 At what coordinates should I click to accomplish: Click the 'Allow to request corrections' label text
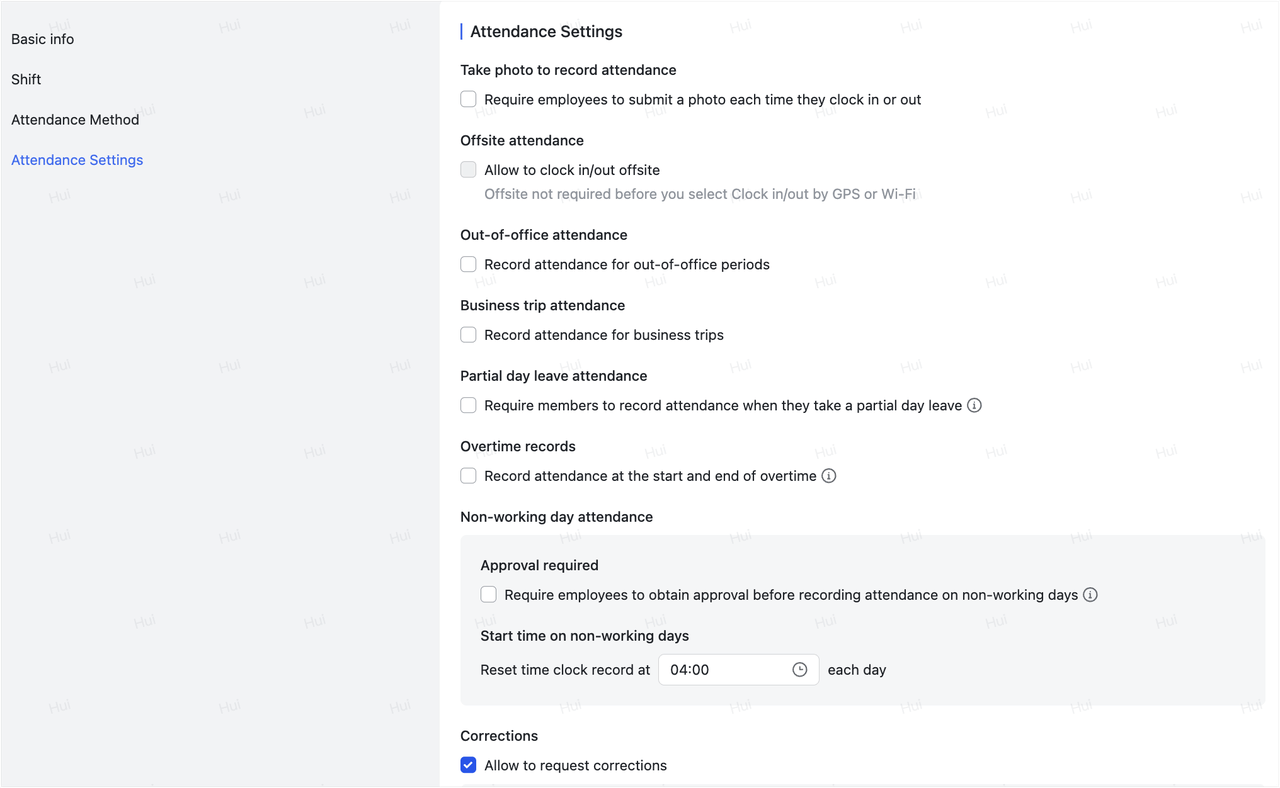[x=575, y=764]
